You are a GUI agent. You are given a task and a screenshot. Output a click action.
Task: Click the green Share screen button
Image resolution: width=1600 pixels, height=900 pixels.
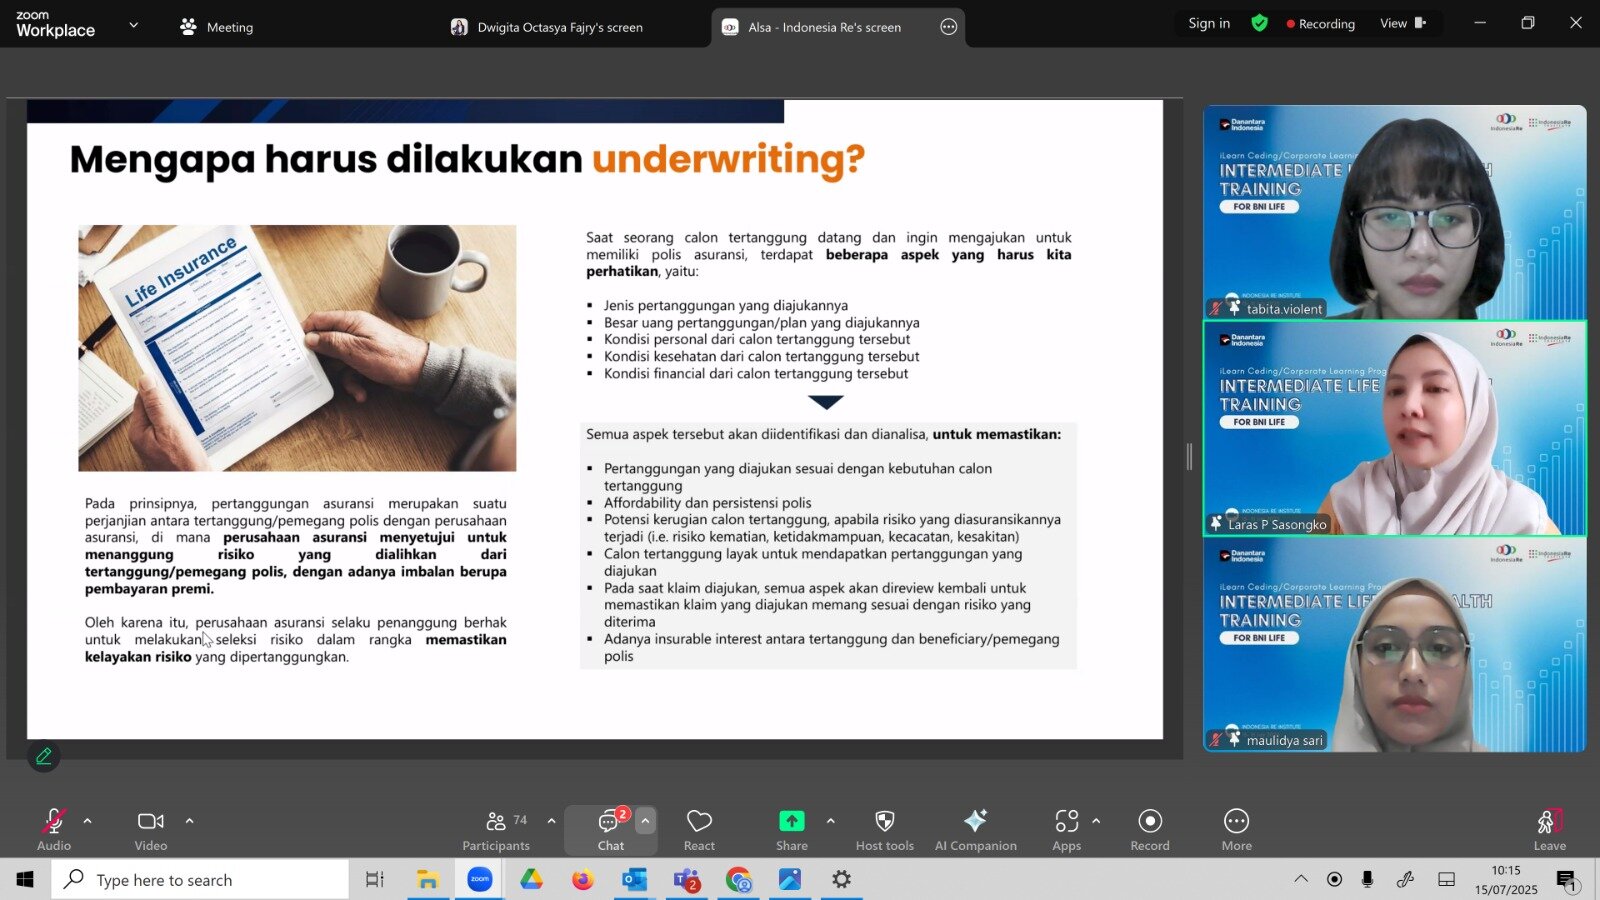pyautogui.click(x=791, y=830)
